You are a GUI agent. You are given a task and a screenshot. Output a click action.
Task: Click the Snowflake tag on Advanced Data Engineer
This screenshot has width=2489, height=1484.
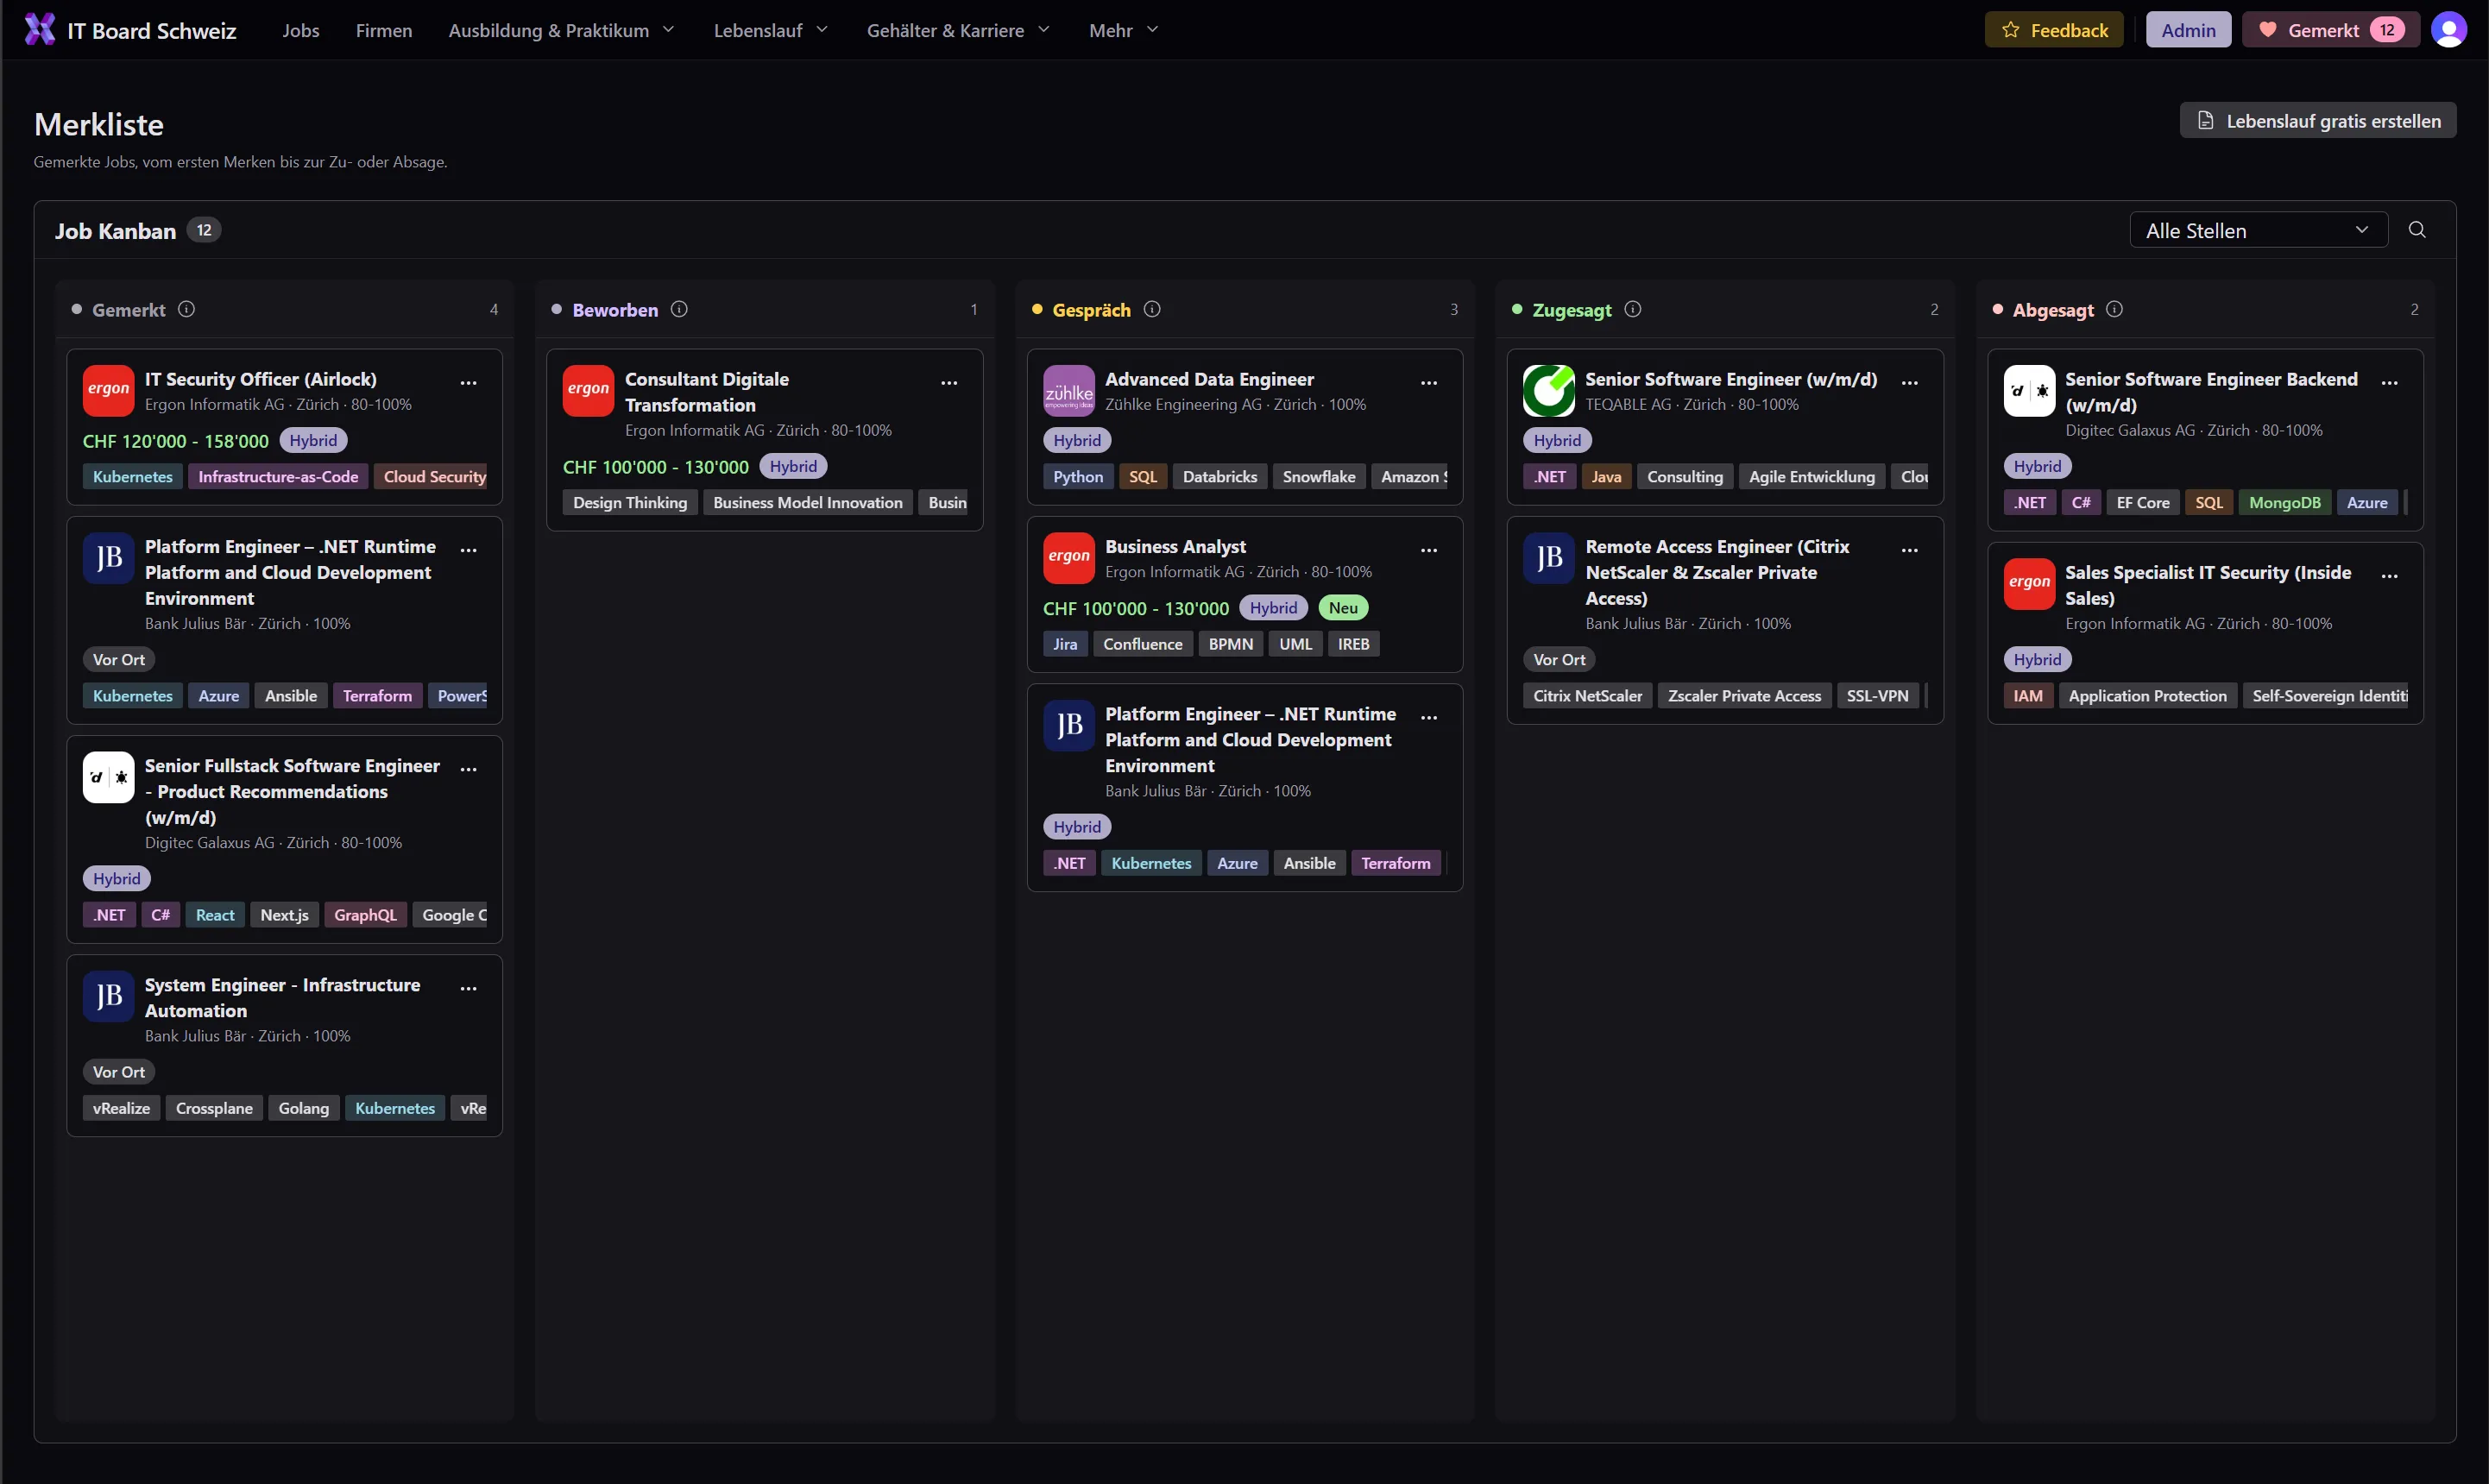1319,477
